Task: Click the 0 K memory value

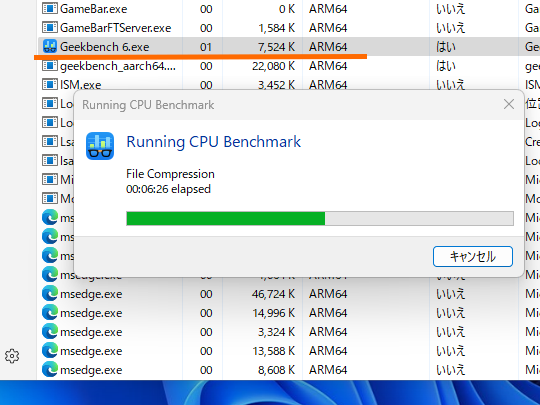Action: click(287, 9)
